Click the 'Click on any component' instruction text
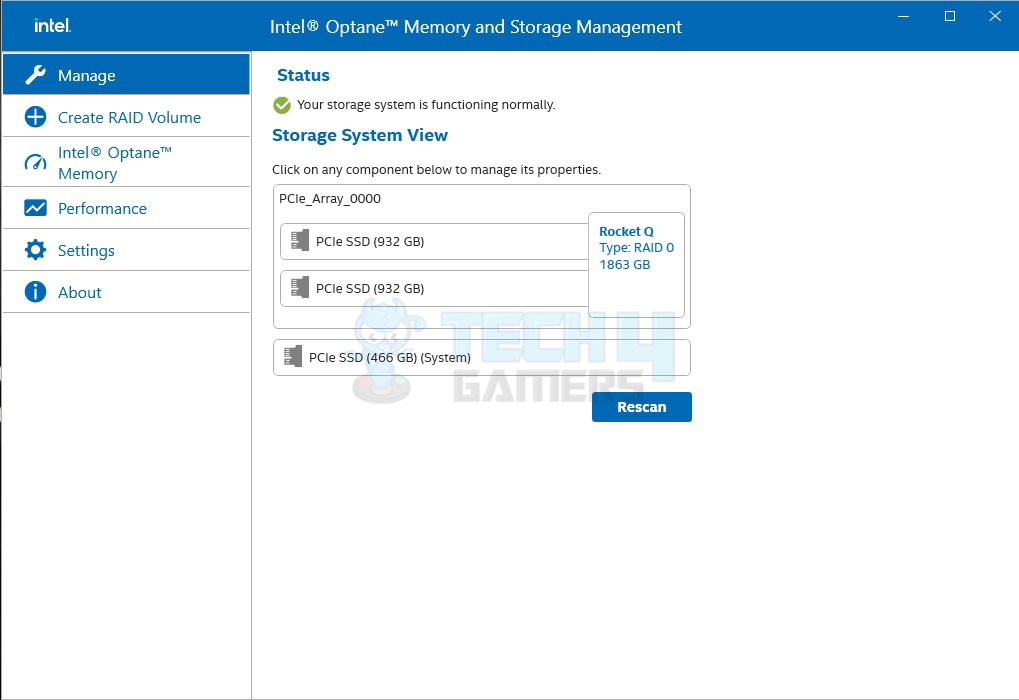The image size is (1019, 700). pos(436,170)
